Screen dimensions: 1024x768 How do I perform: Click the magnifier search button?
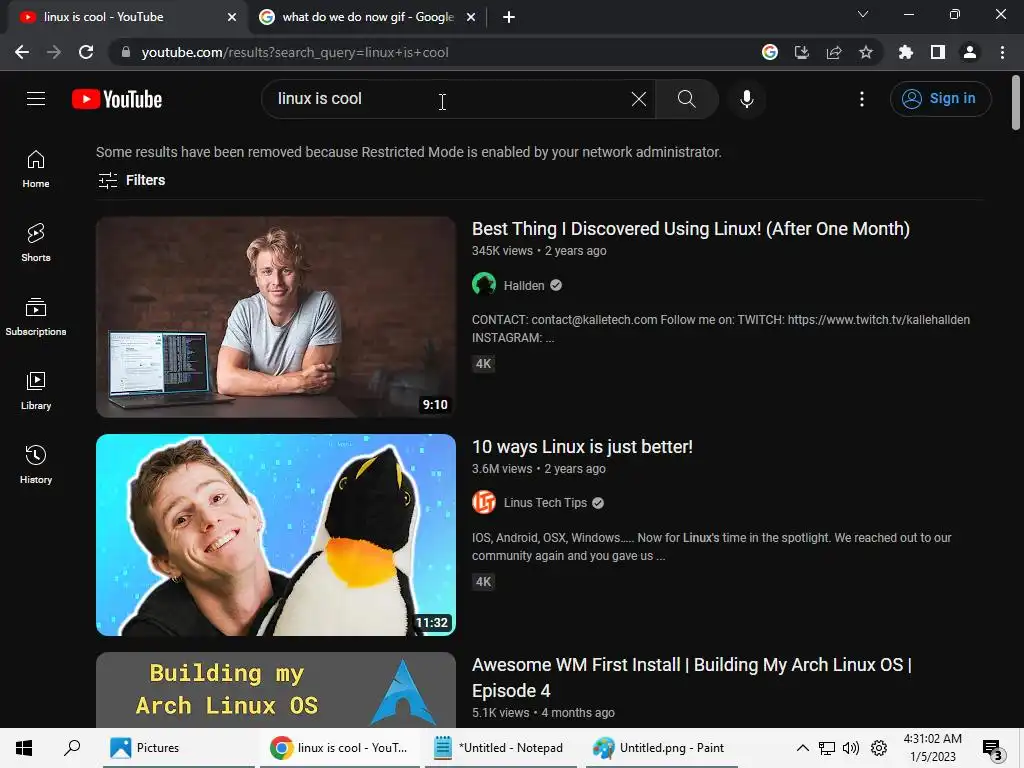point(686,99)
